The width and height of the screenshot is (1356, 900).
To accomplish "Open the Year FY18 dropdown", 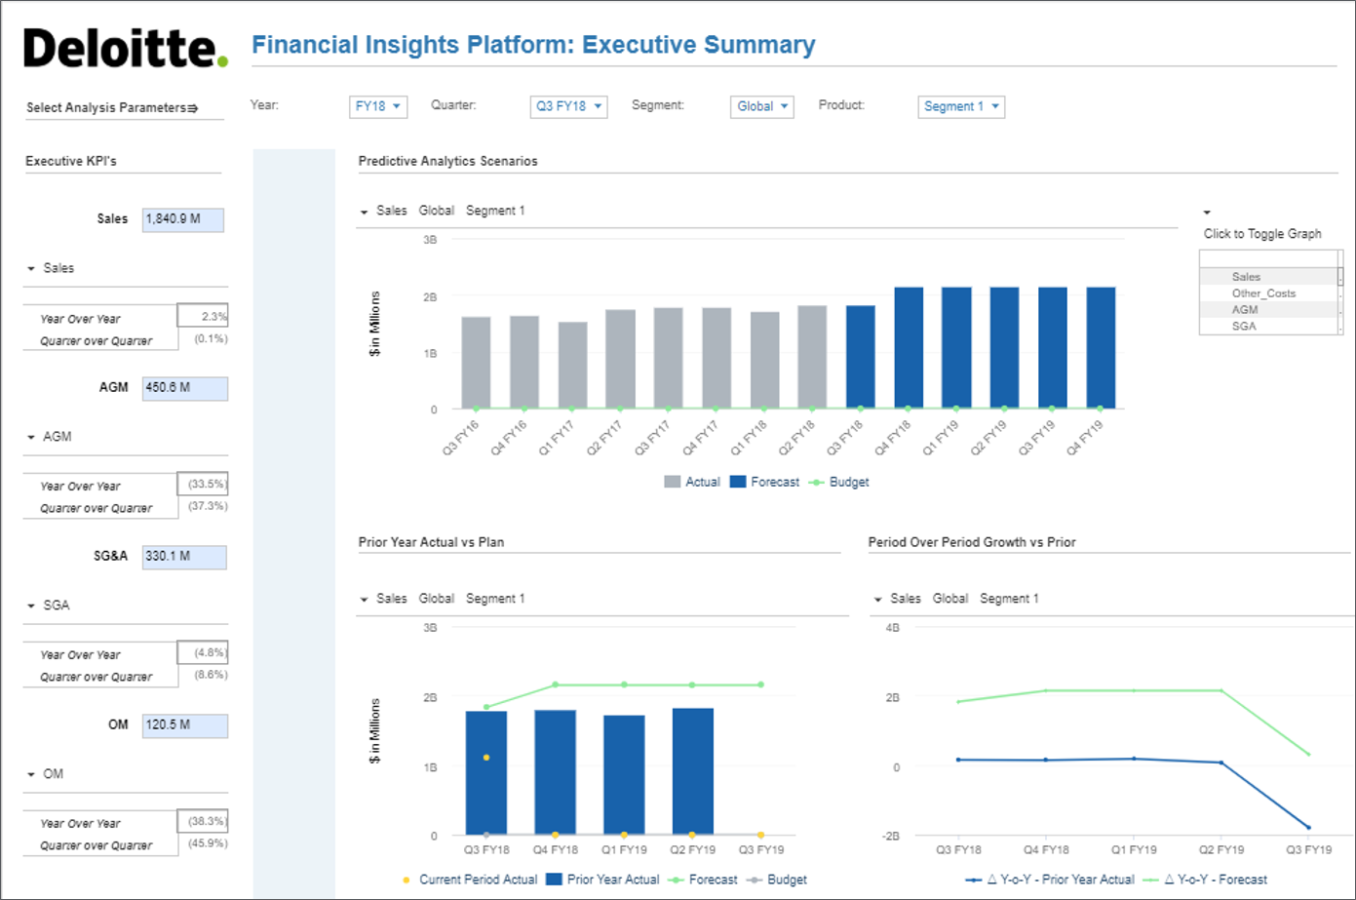I will point(378,106).
